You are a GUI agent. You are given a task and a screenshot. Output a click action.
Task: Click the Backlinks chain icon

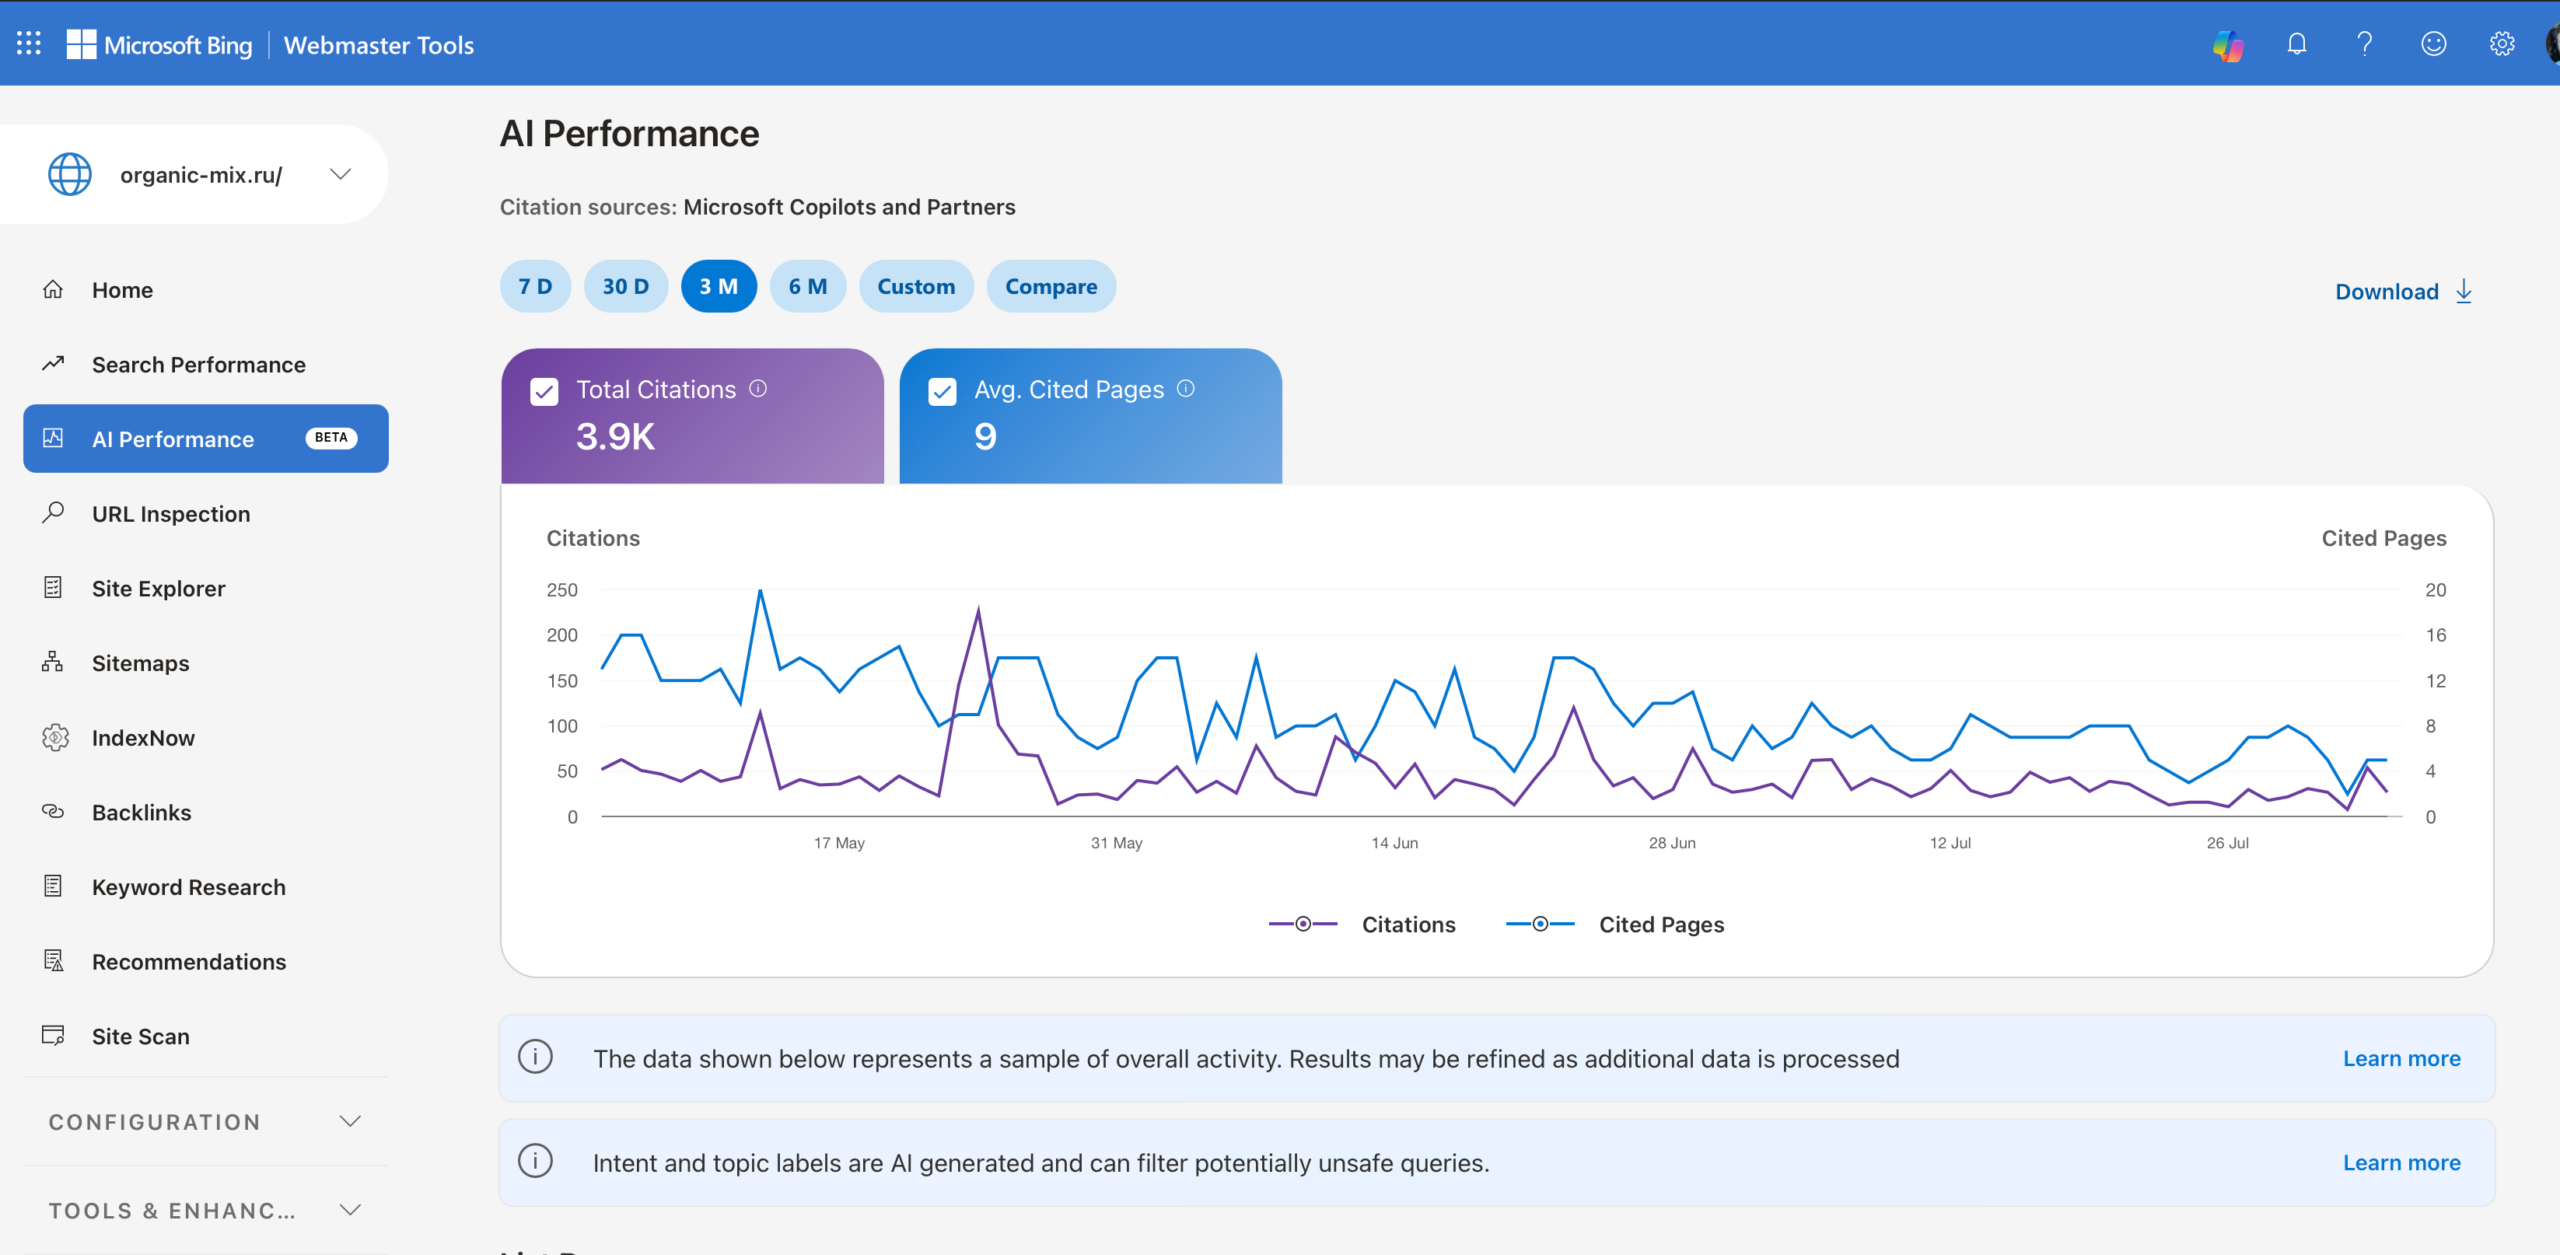[53, 811]
